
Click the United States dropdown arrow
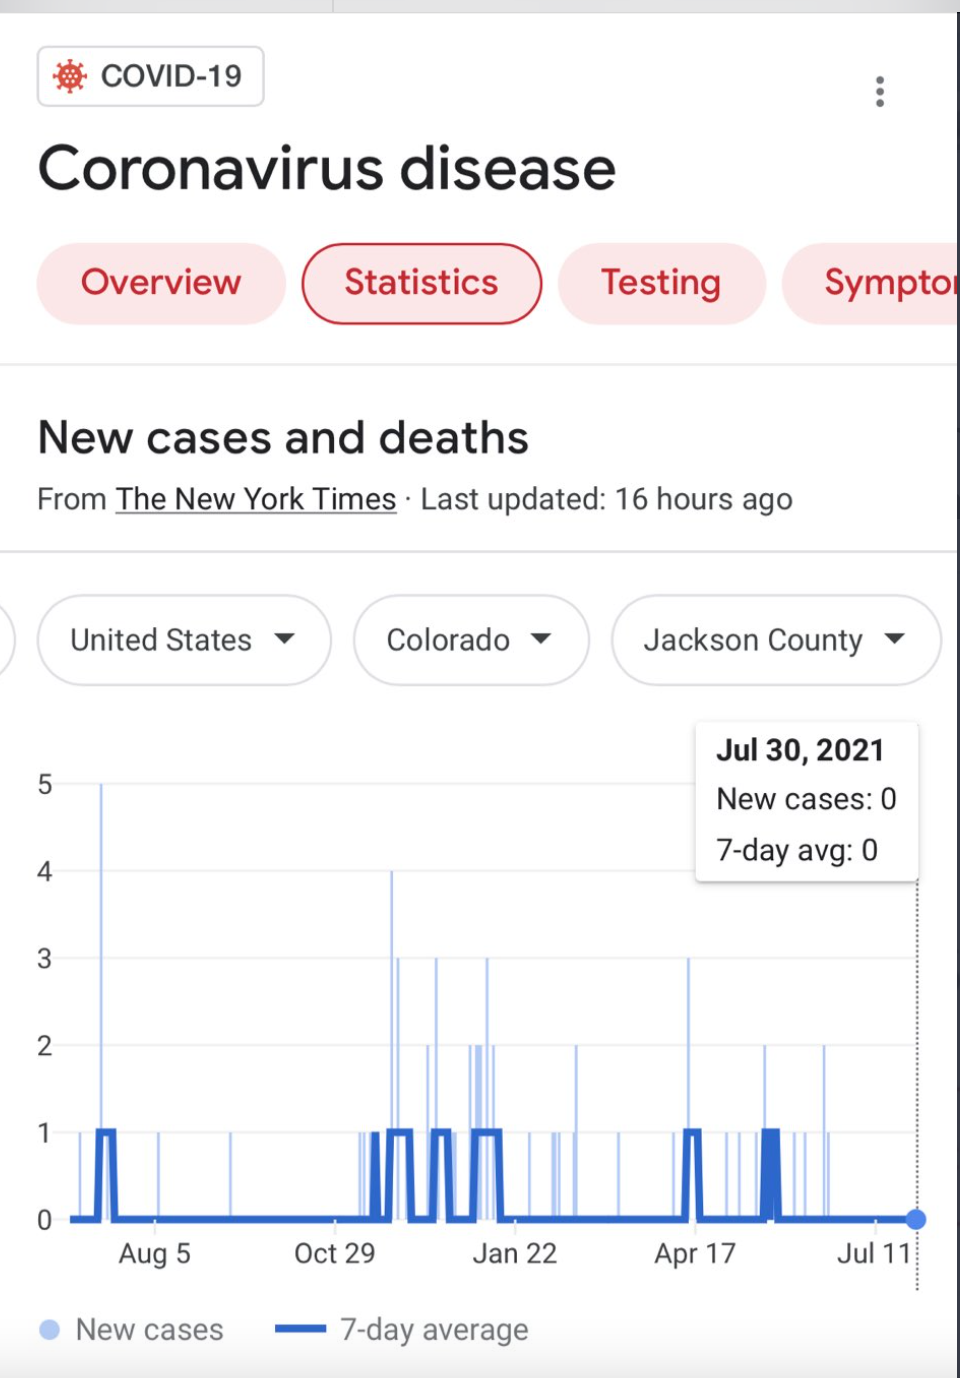[285, 639]
